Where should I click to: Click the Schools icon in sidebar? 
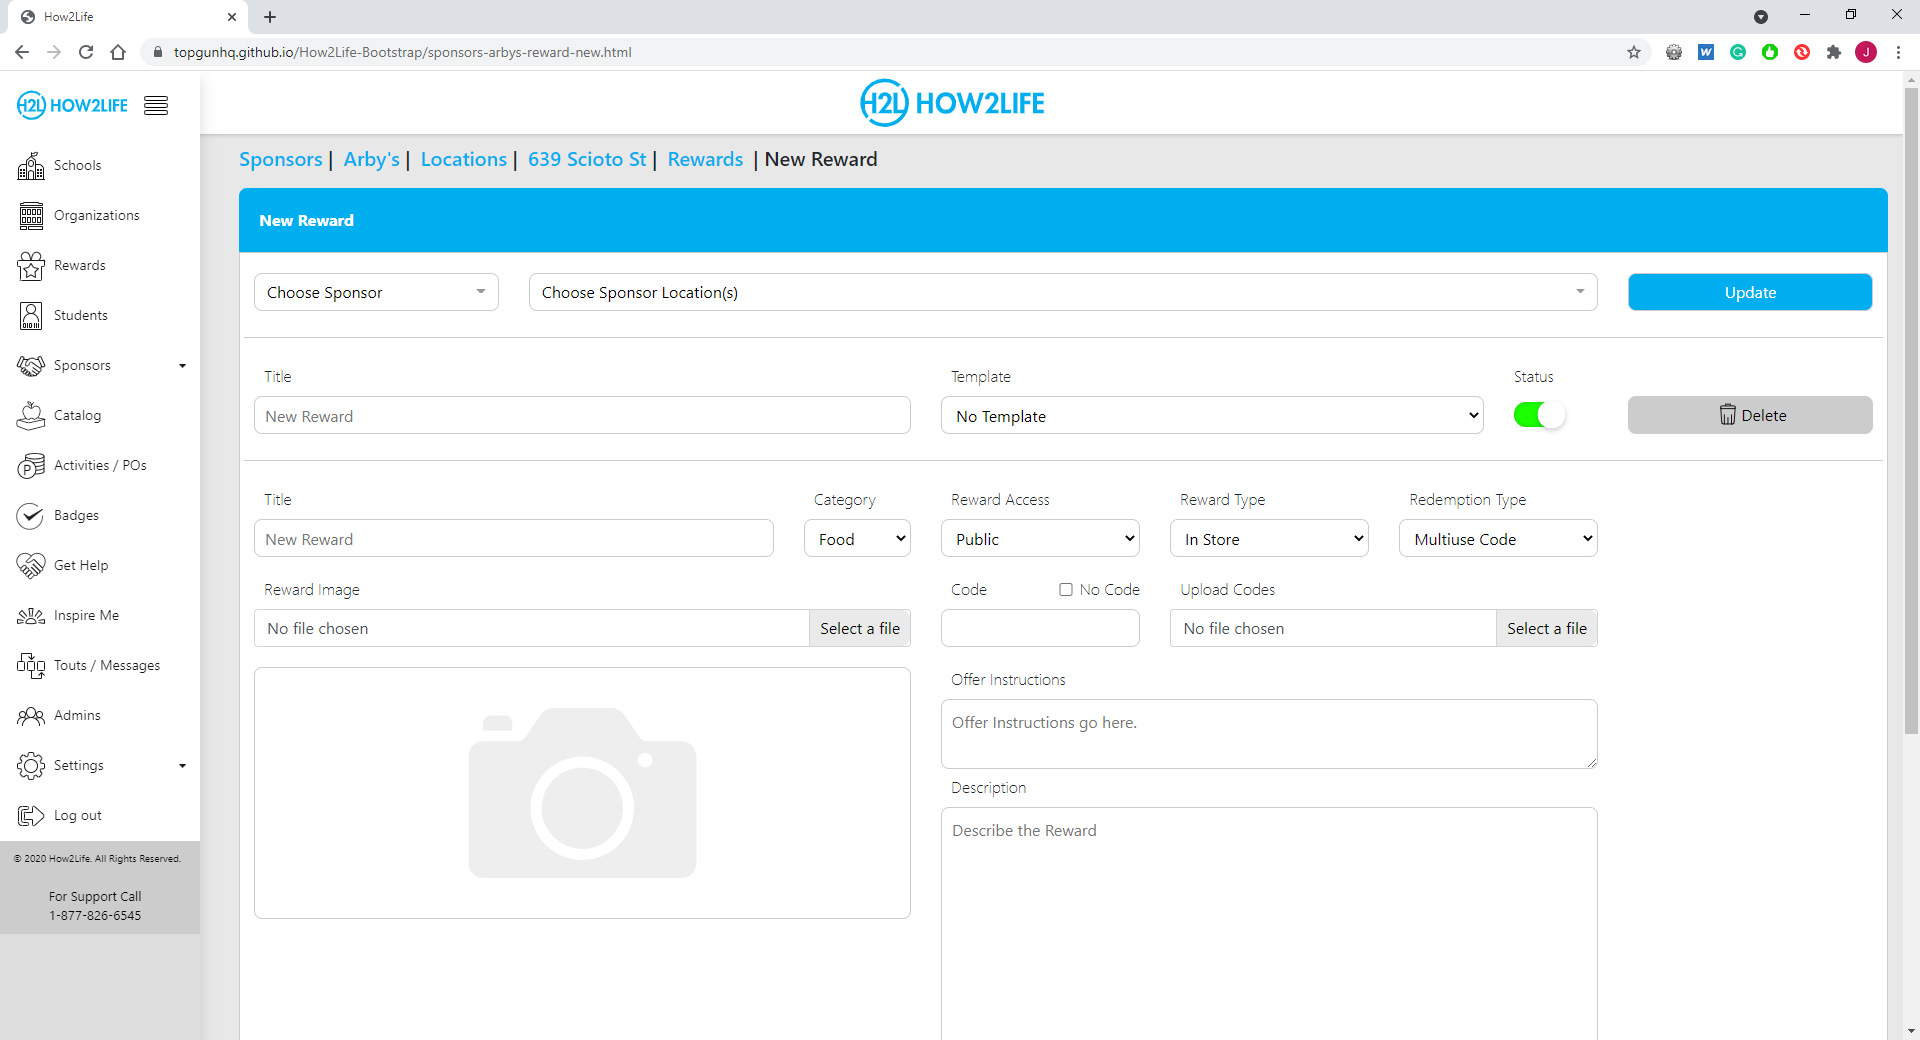[31, 166]
